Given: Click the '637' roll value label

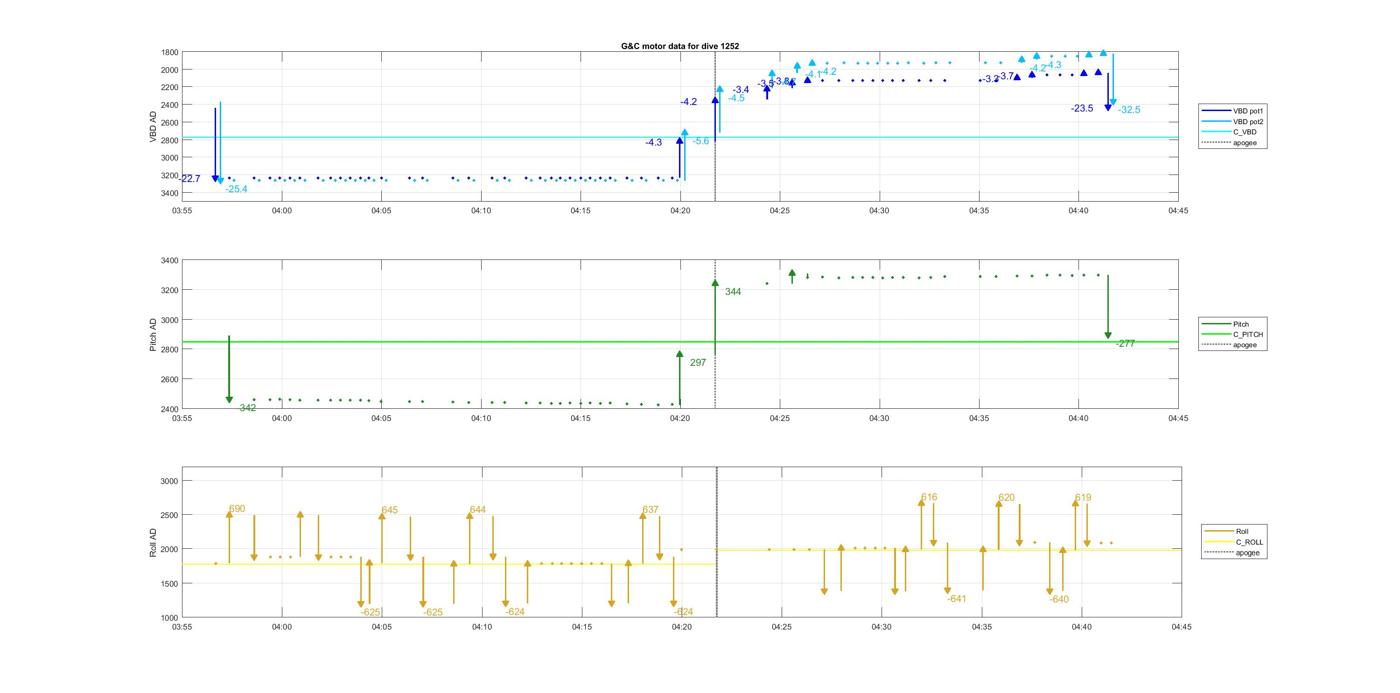Looking at the screenshot, I should [x=650, y=510].
